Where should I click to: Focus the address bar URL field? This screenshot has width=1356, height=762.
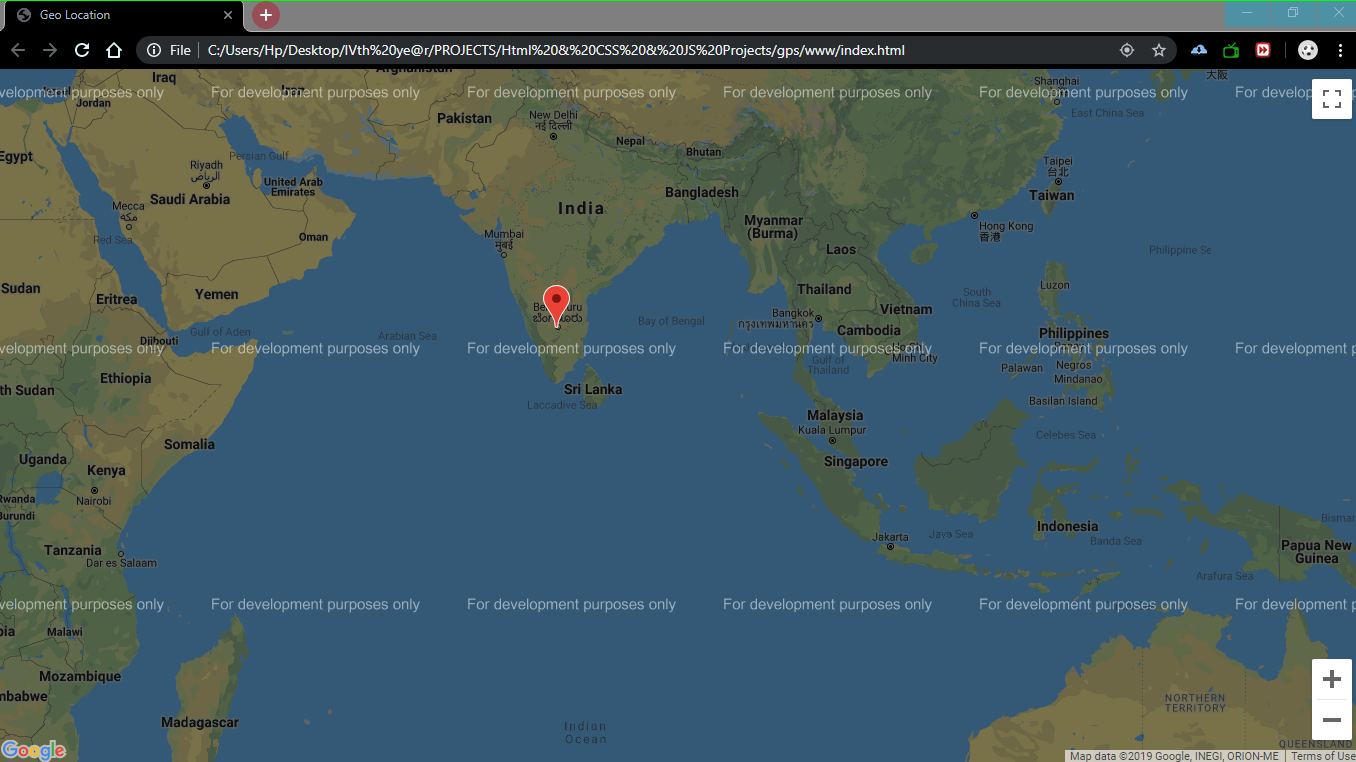pos(600,50)
